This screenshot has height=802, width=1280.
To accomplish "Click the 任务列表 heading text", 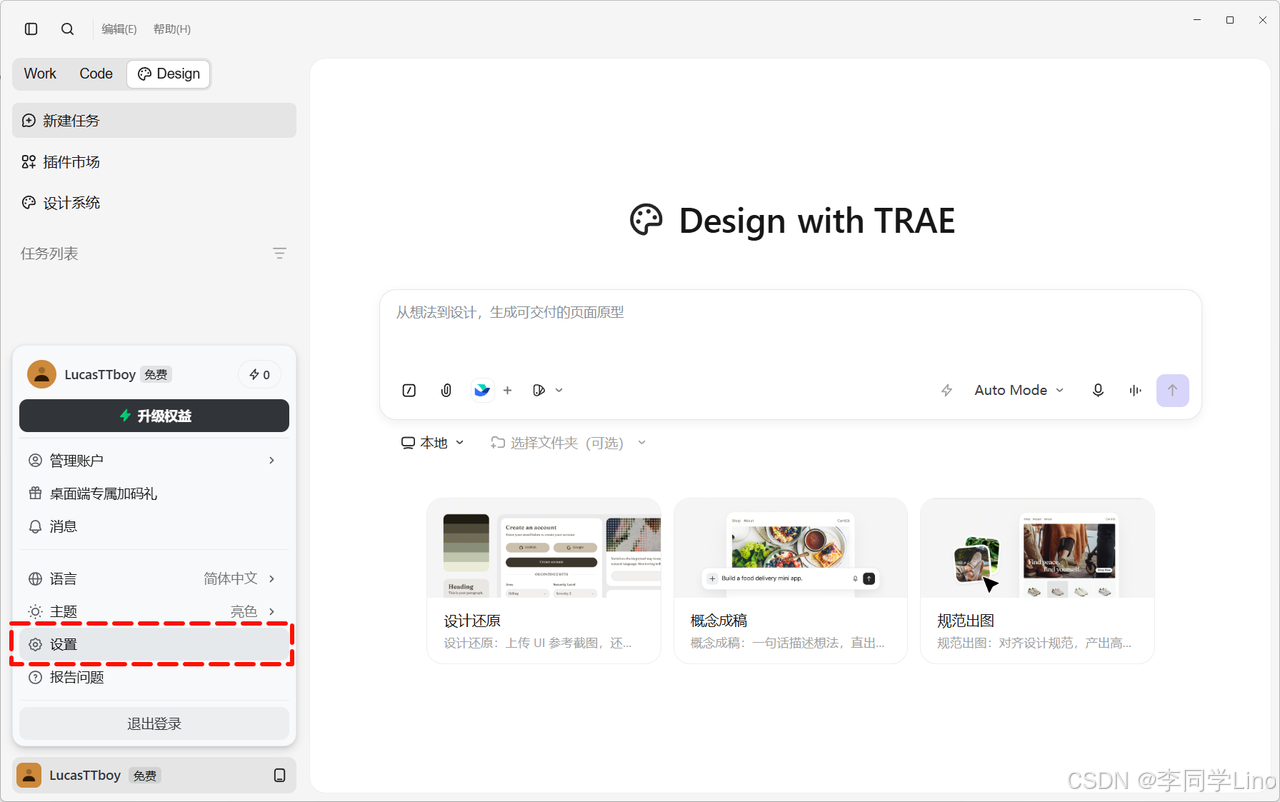I will [49, 254].
